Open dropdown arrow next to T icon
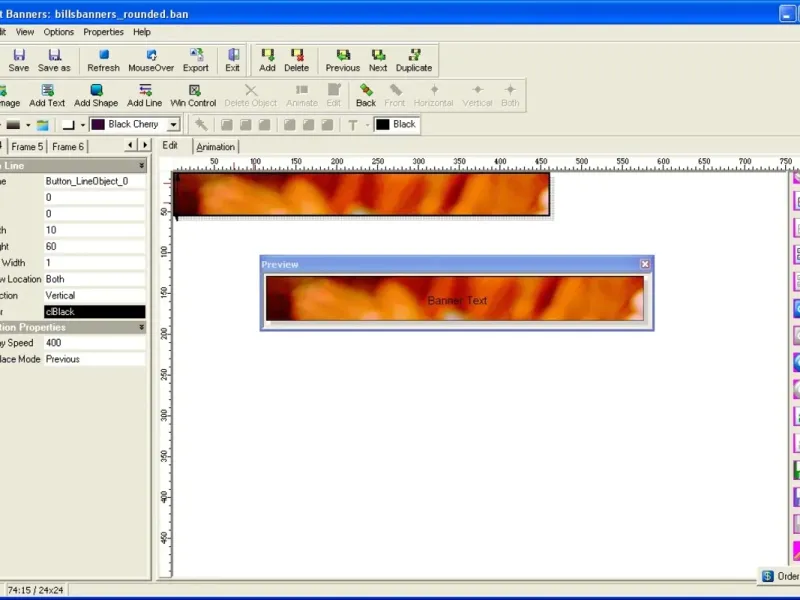Viewport: 800px width, 600px height. (x=367, y=125)
